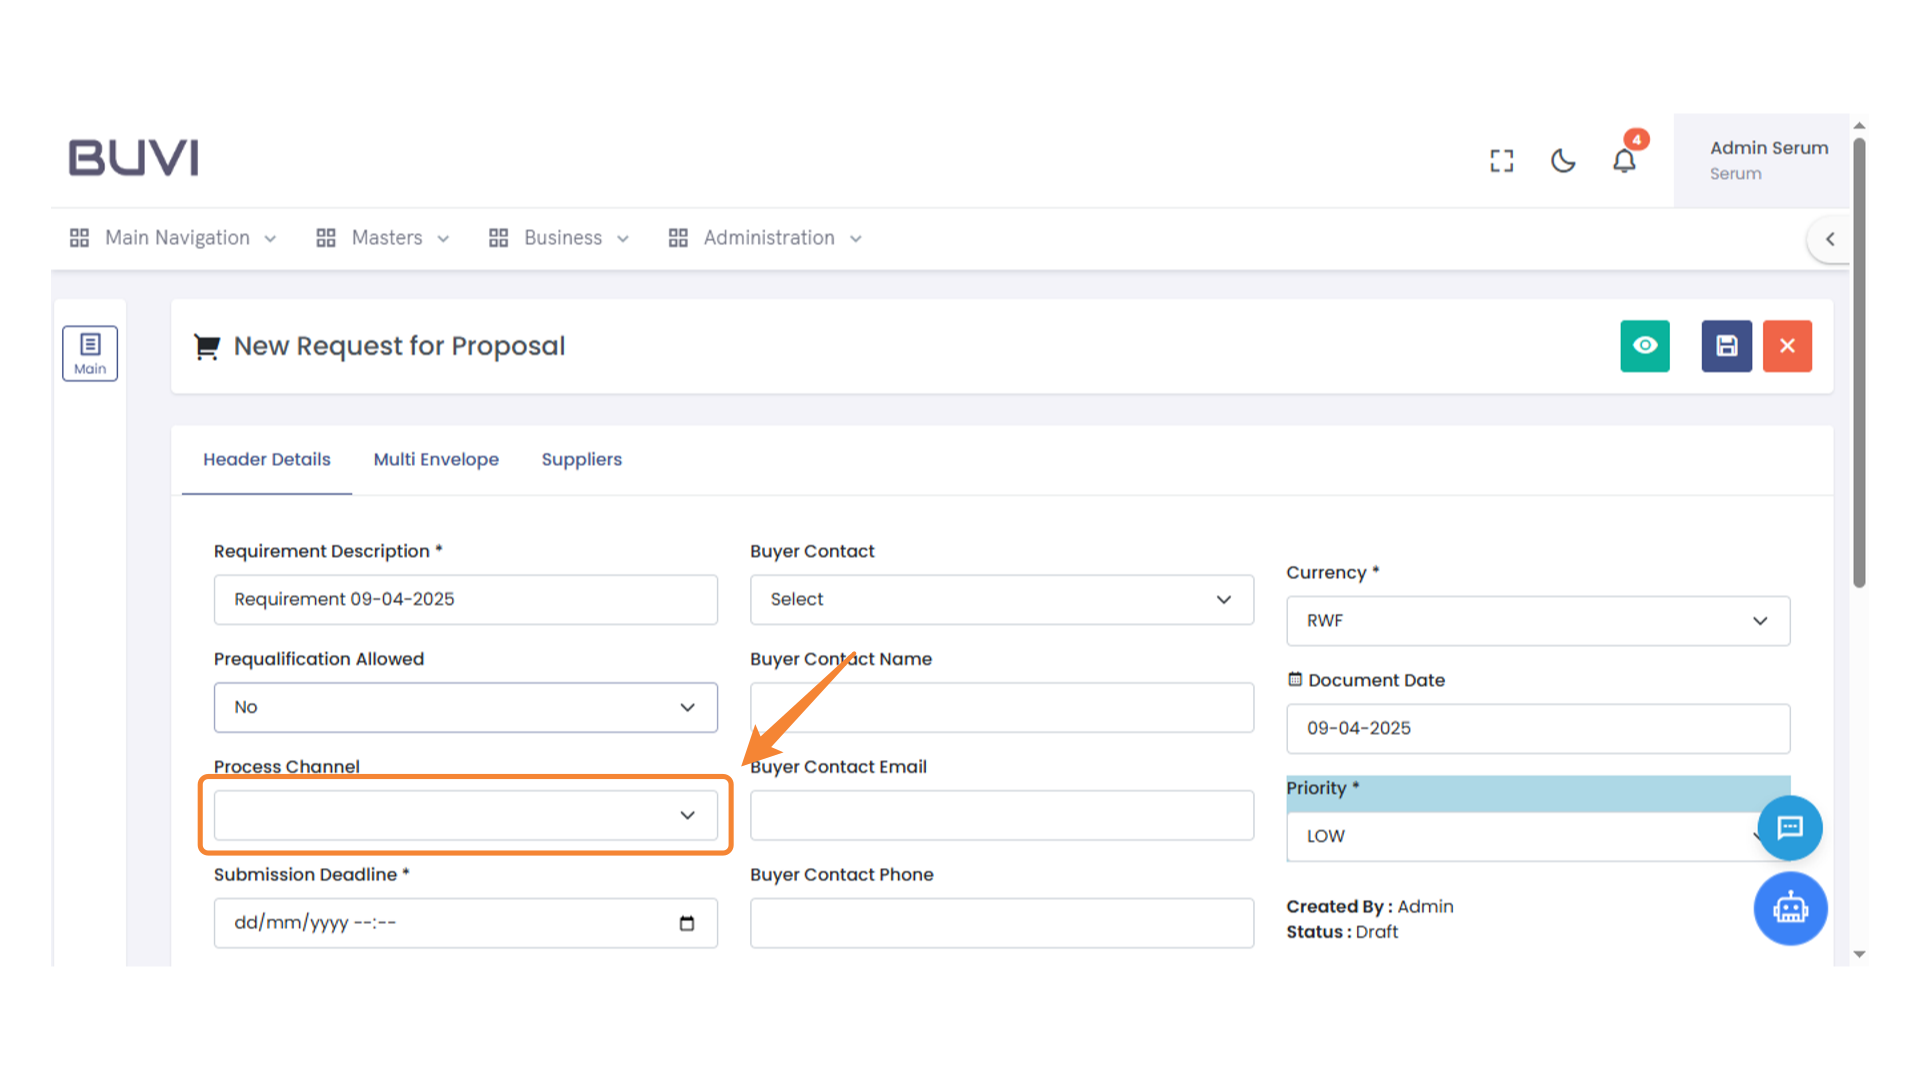Save the proposal with the disk icon
Image resolution: width=1920 pixels, height=1080 pixels.
pyautogui.click(x=1726, y=346)
